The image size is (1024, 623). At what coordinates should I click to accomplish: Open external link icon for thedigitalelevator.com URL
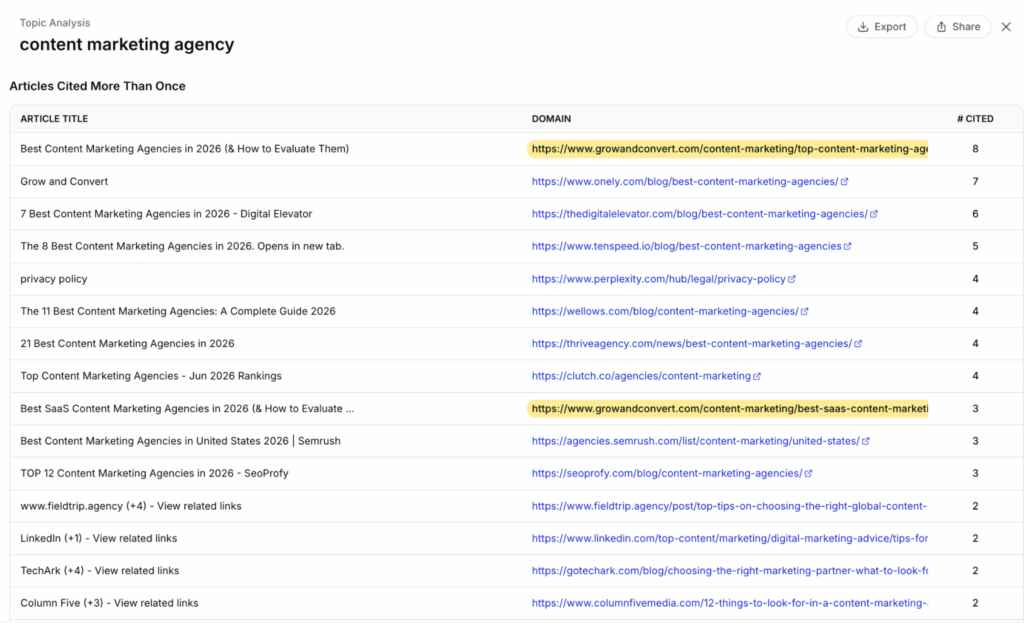(874, 214)
